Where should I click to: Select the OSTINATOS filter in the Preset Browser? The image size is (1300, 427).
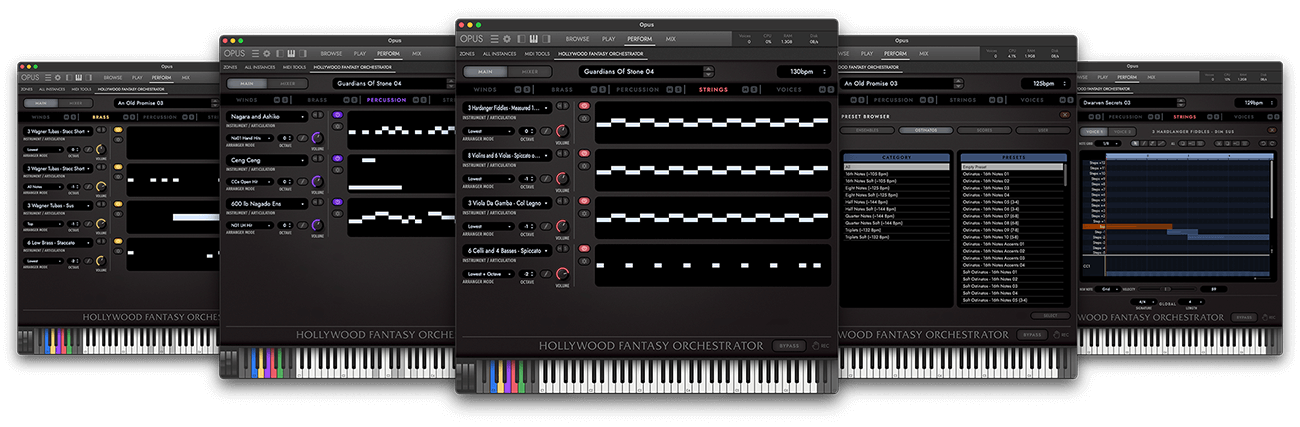click(924, 130)
